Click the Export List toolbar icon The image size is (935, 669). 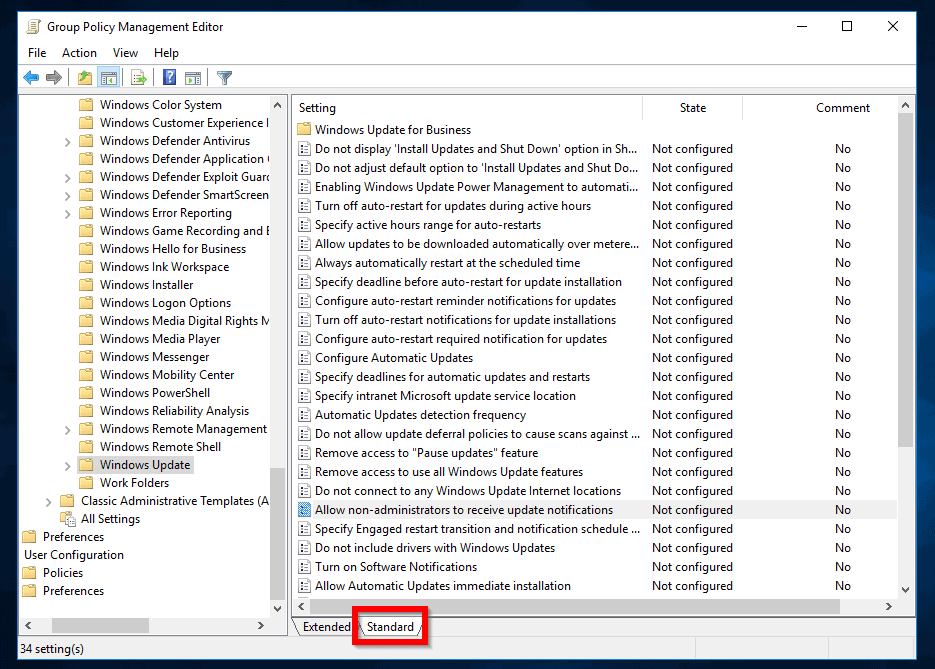pyautogui.click(x=139, y=78)
